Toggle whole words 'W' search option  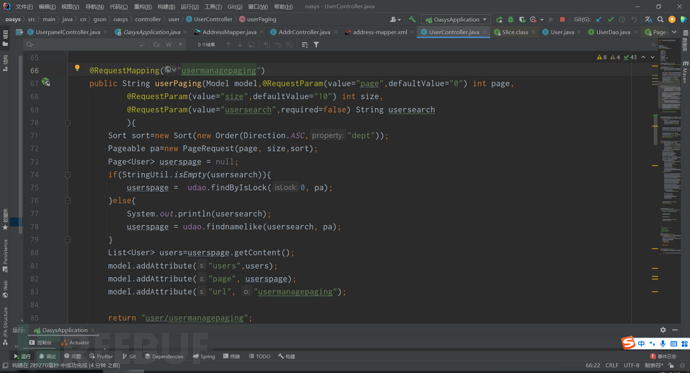[169, 45]
